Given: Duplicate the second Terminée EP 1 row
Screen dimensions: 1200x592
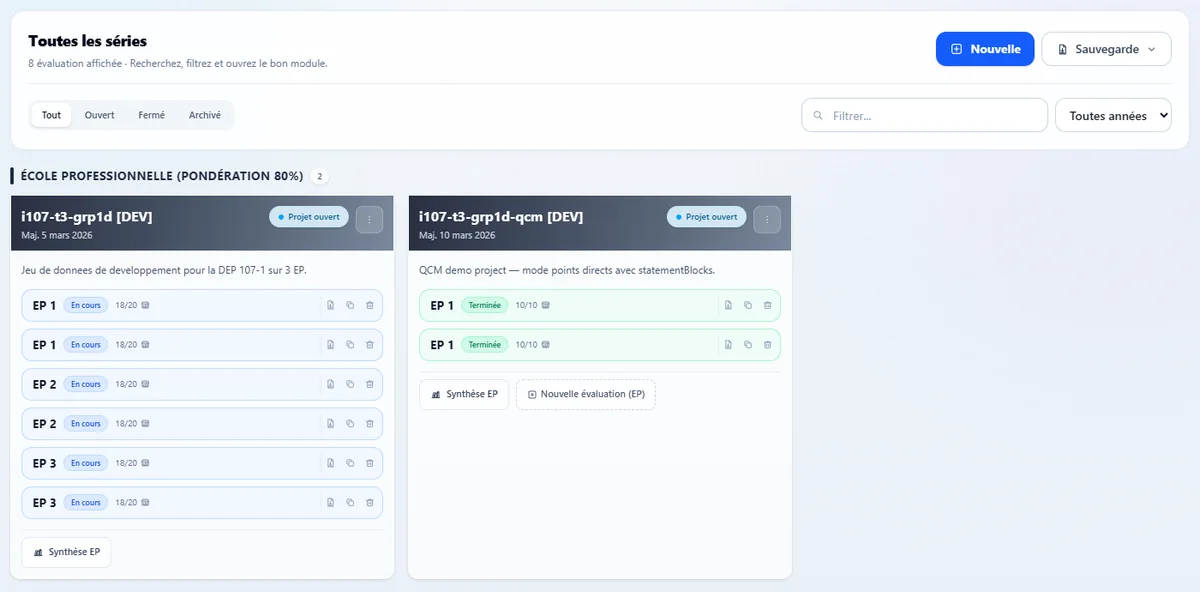Looking at the screenshot, I should click(x=748, y=345).
